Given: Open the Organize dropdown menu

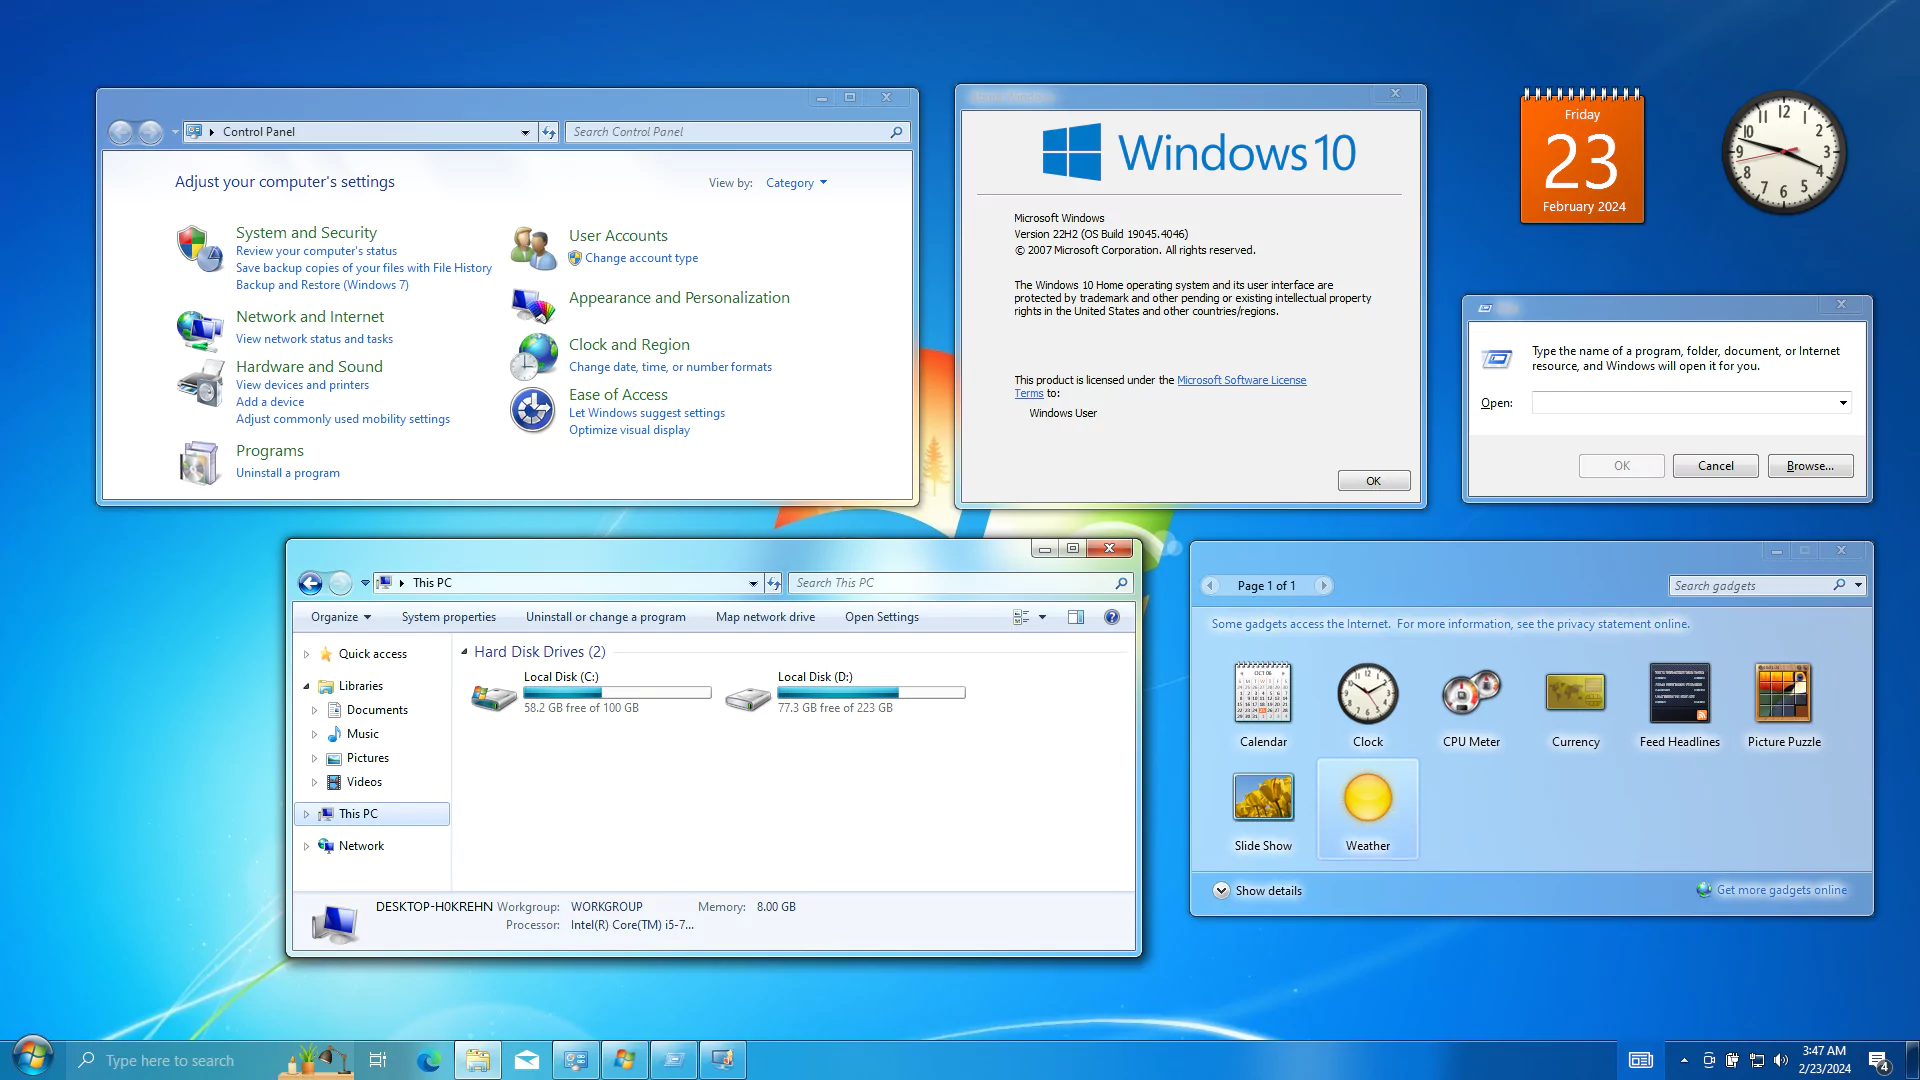Looking at the screenshot, I should 341,617.
